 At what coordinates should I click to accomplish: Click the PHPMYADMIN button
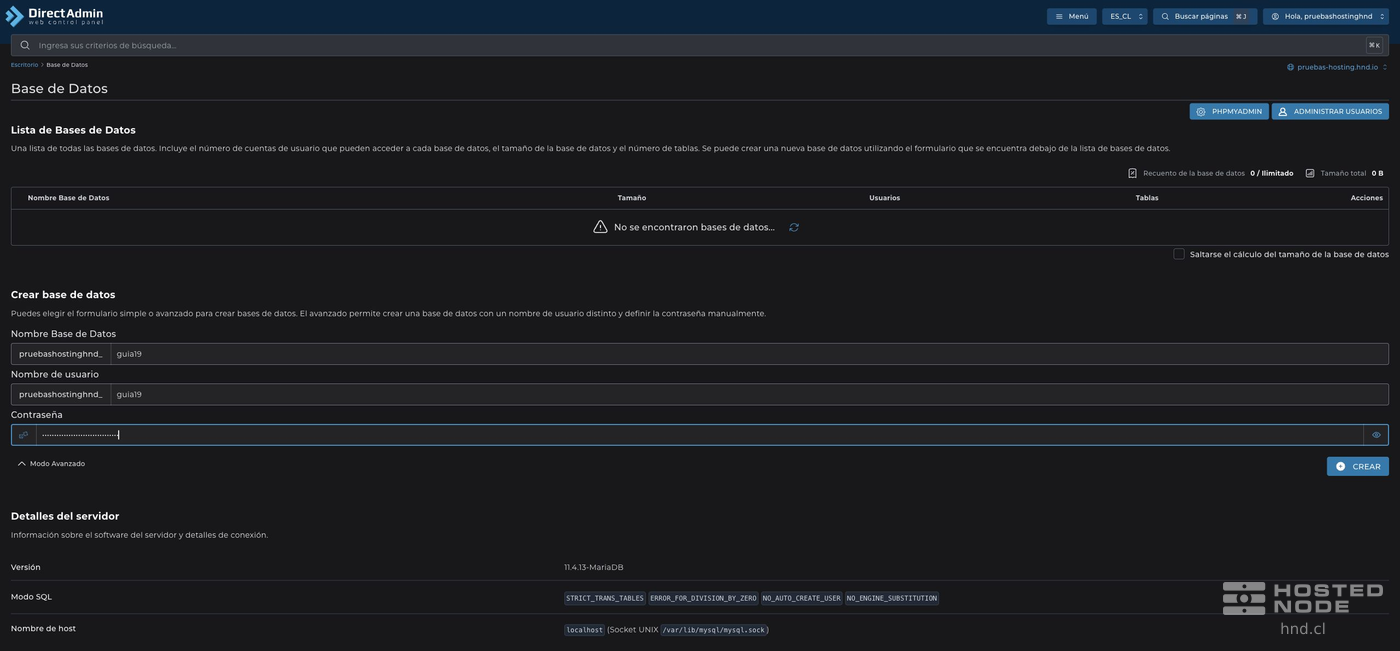[1229, 111]
